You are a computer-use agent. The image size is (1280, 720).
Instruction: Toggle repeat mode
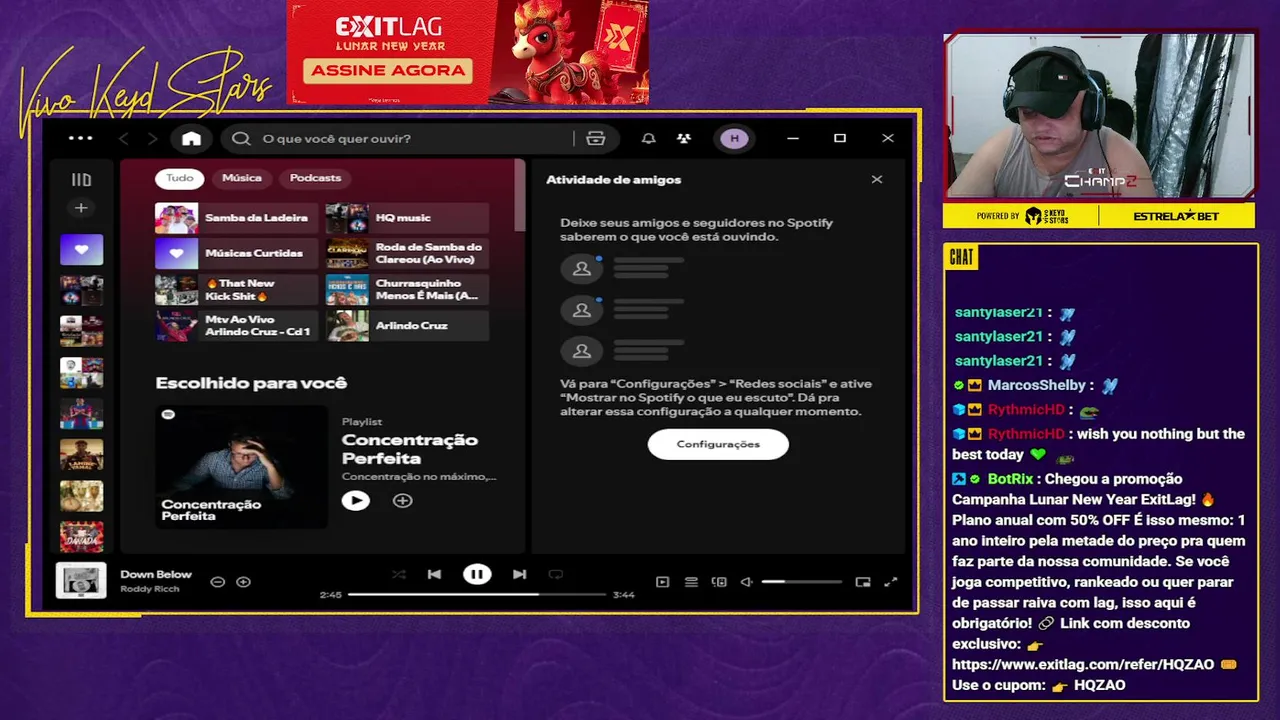556,574
